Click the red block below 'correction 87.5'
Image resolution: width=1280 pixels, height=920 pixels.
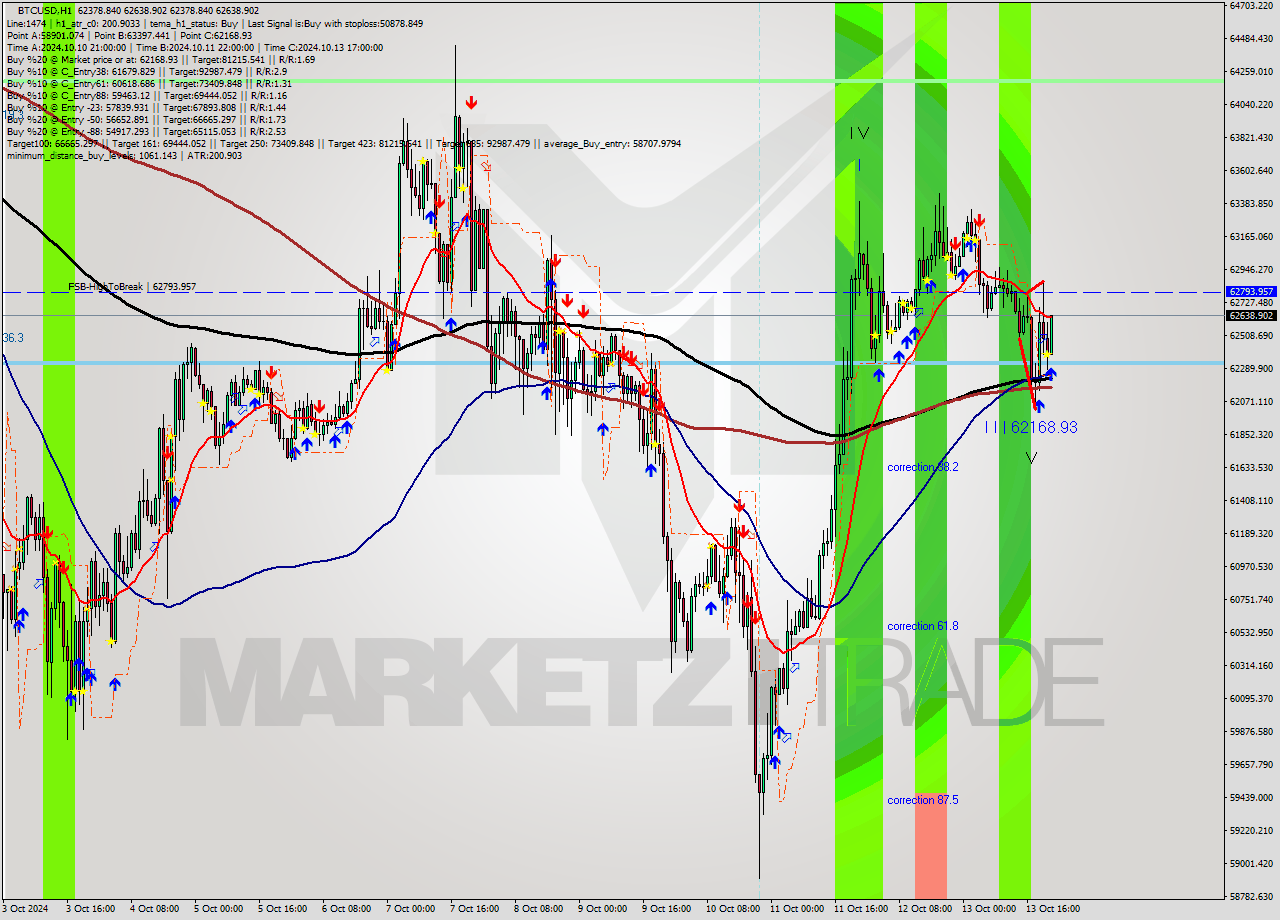(931, 848)
